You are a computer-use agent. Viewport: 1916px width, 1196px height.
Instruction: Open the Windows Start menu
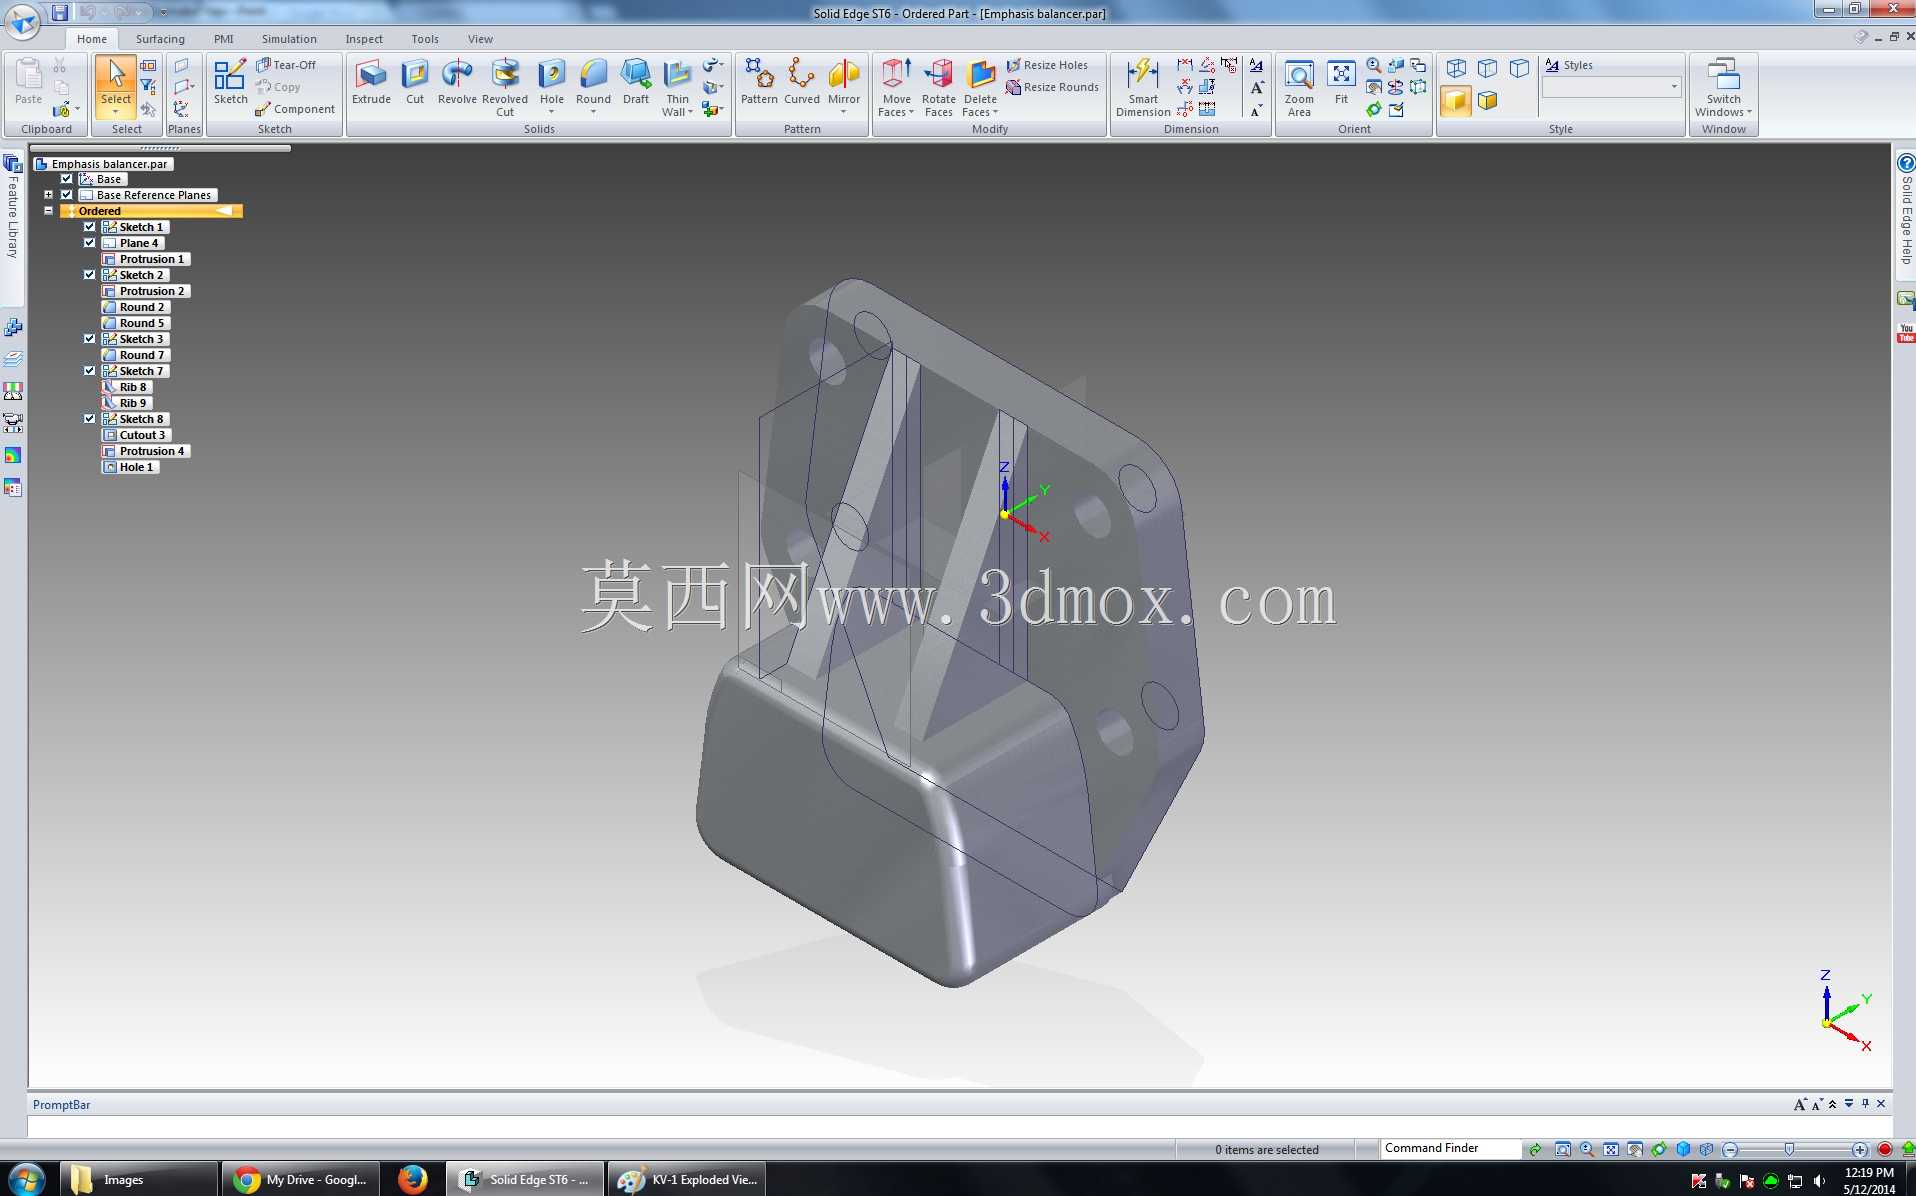coord(27,1180)
